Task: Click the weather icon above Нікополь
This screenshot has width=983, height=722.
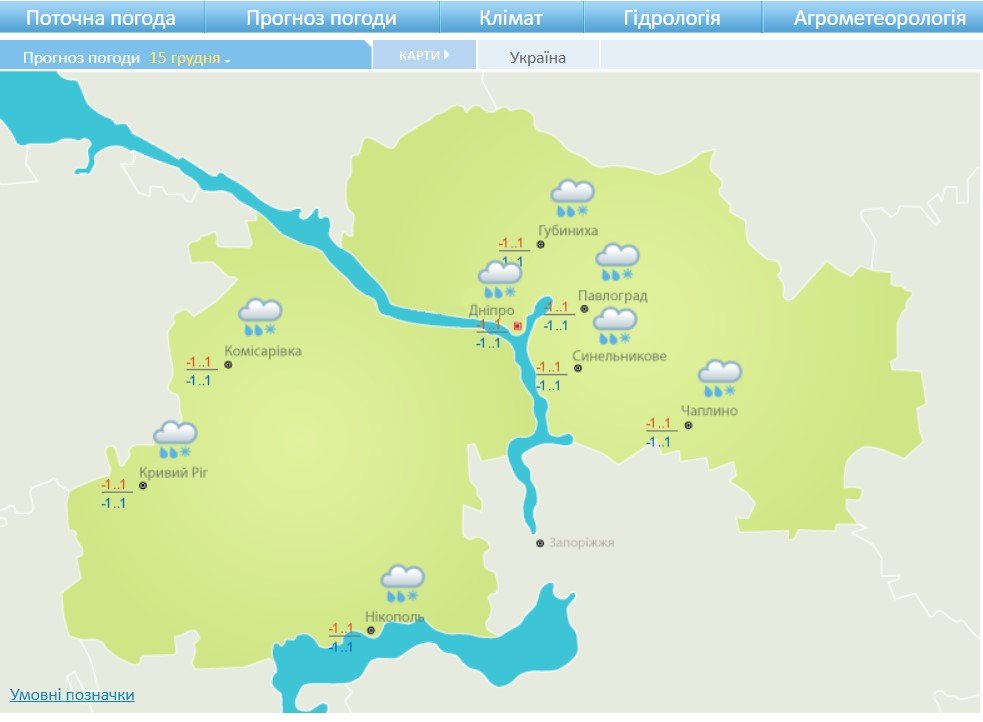Action: click(x=402, y=584)
